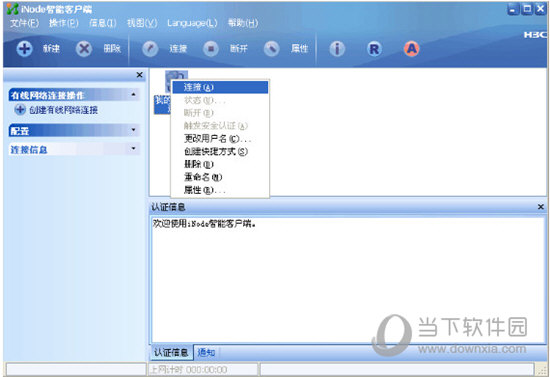
Task: Click the 连接 (Connect) toolbar icon
Action: 150,49
